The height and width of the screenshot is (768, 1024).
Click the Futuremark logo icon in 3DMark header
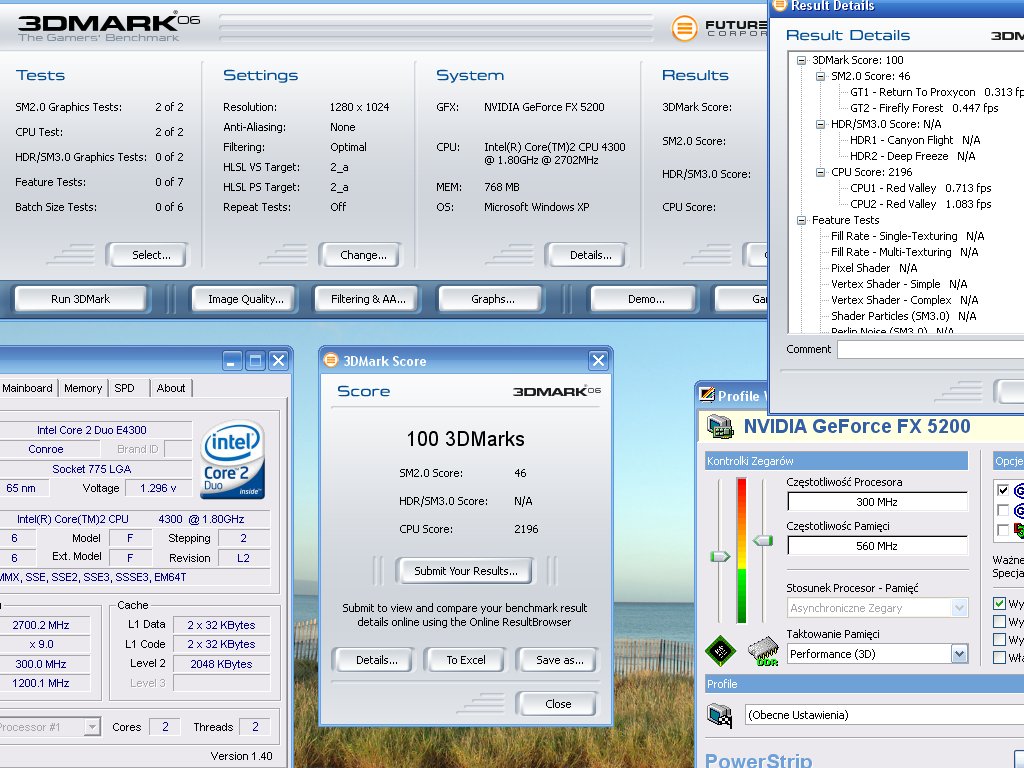tap(684, 28)
